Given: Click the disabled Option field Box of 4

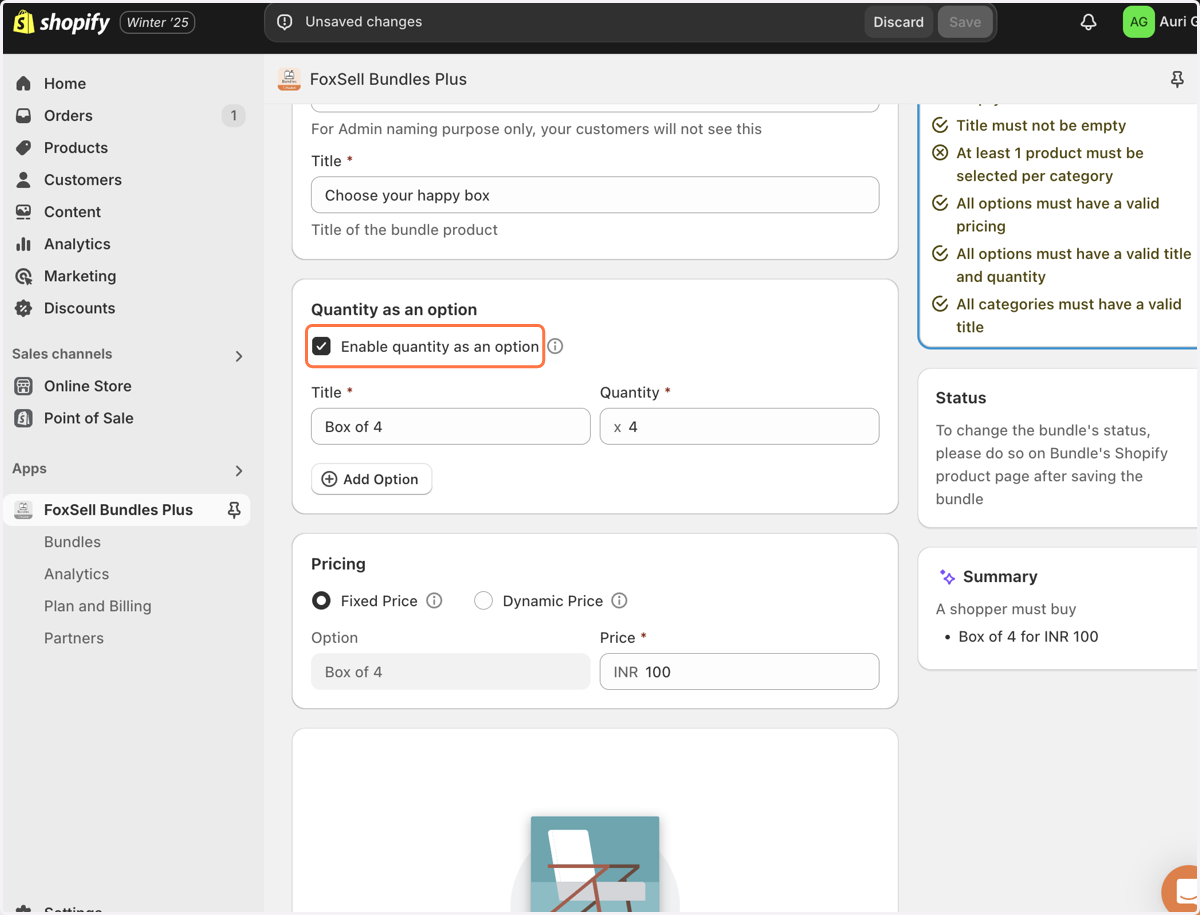Looking at the screenshot, I should pos(451,672).
